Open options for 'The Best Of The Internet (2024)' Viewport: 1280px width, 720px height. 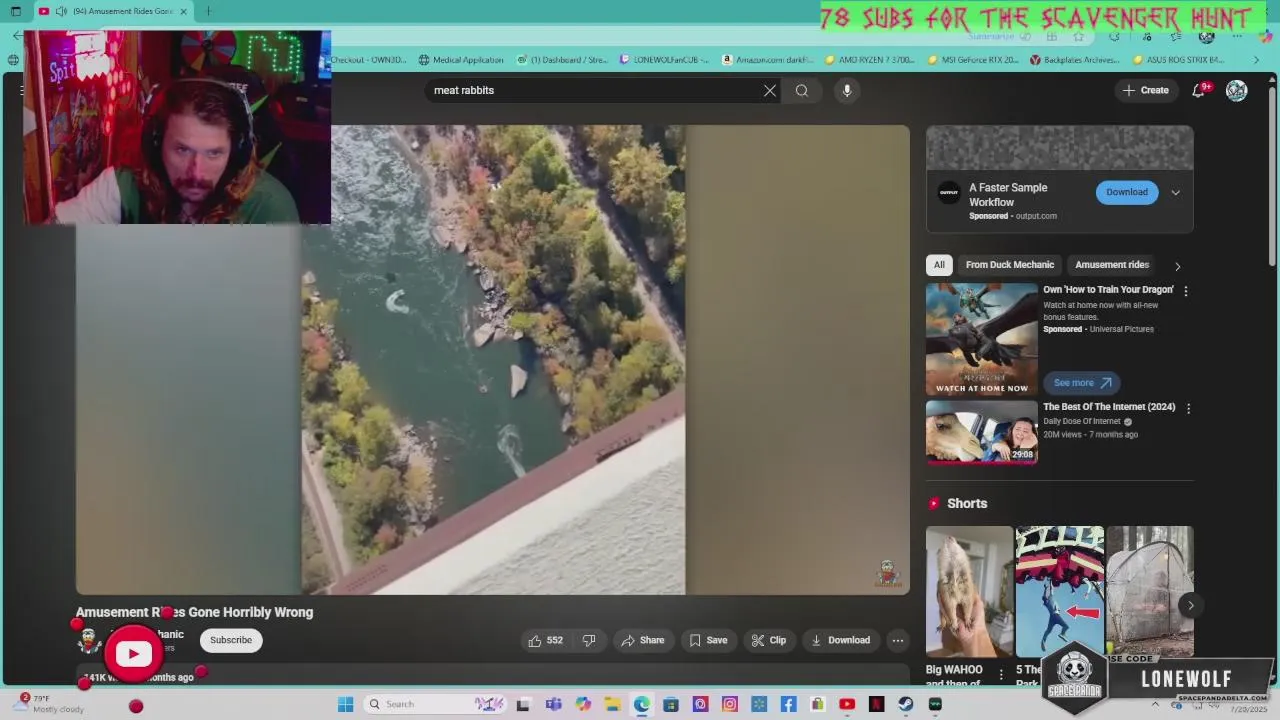[x=1188, y=408]
